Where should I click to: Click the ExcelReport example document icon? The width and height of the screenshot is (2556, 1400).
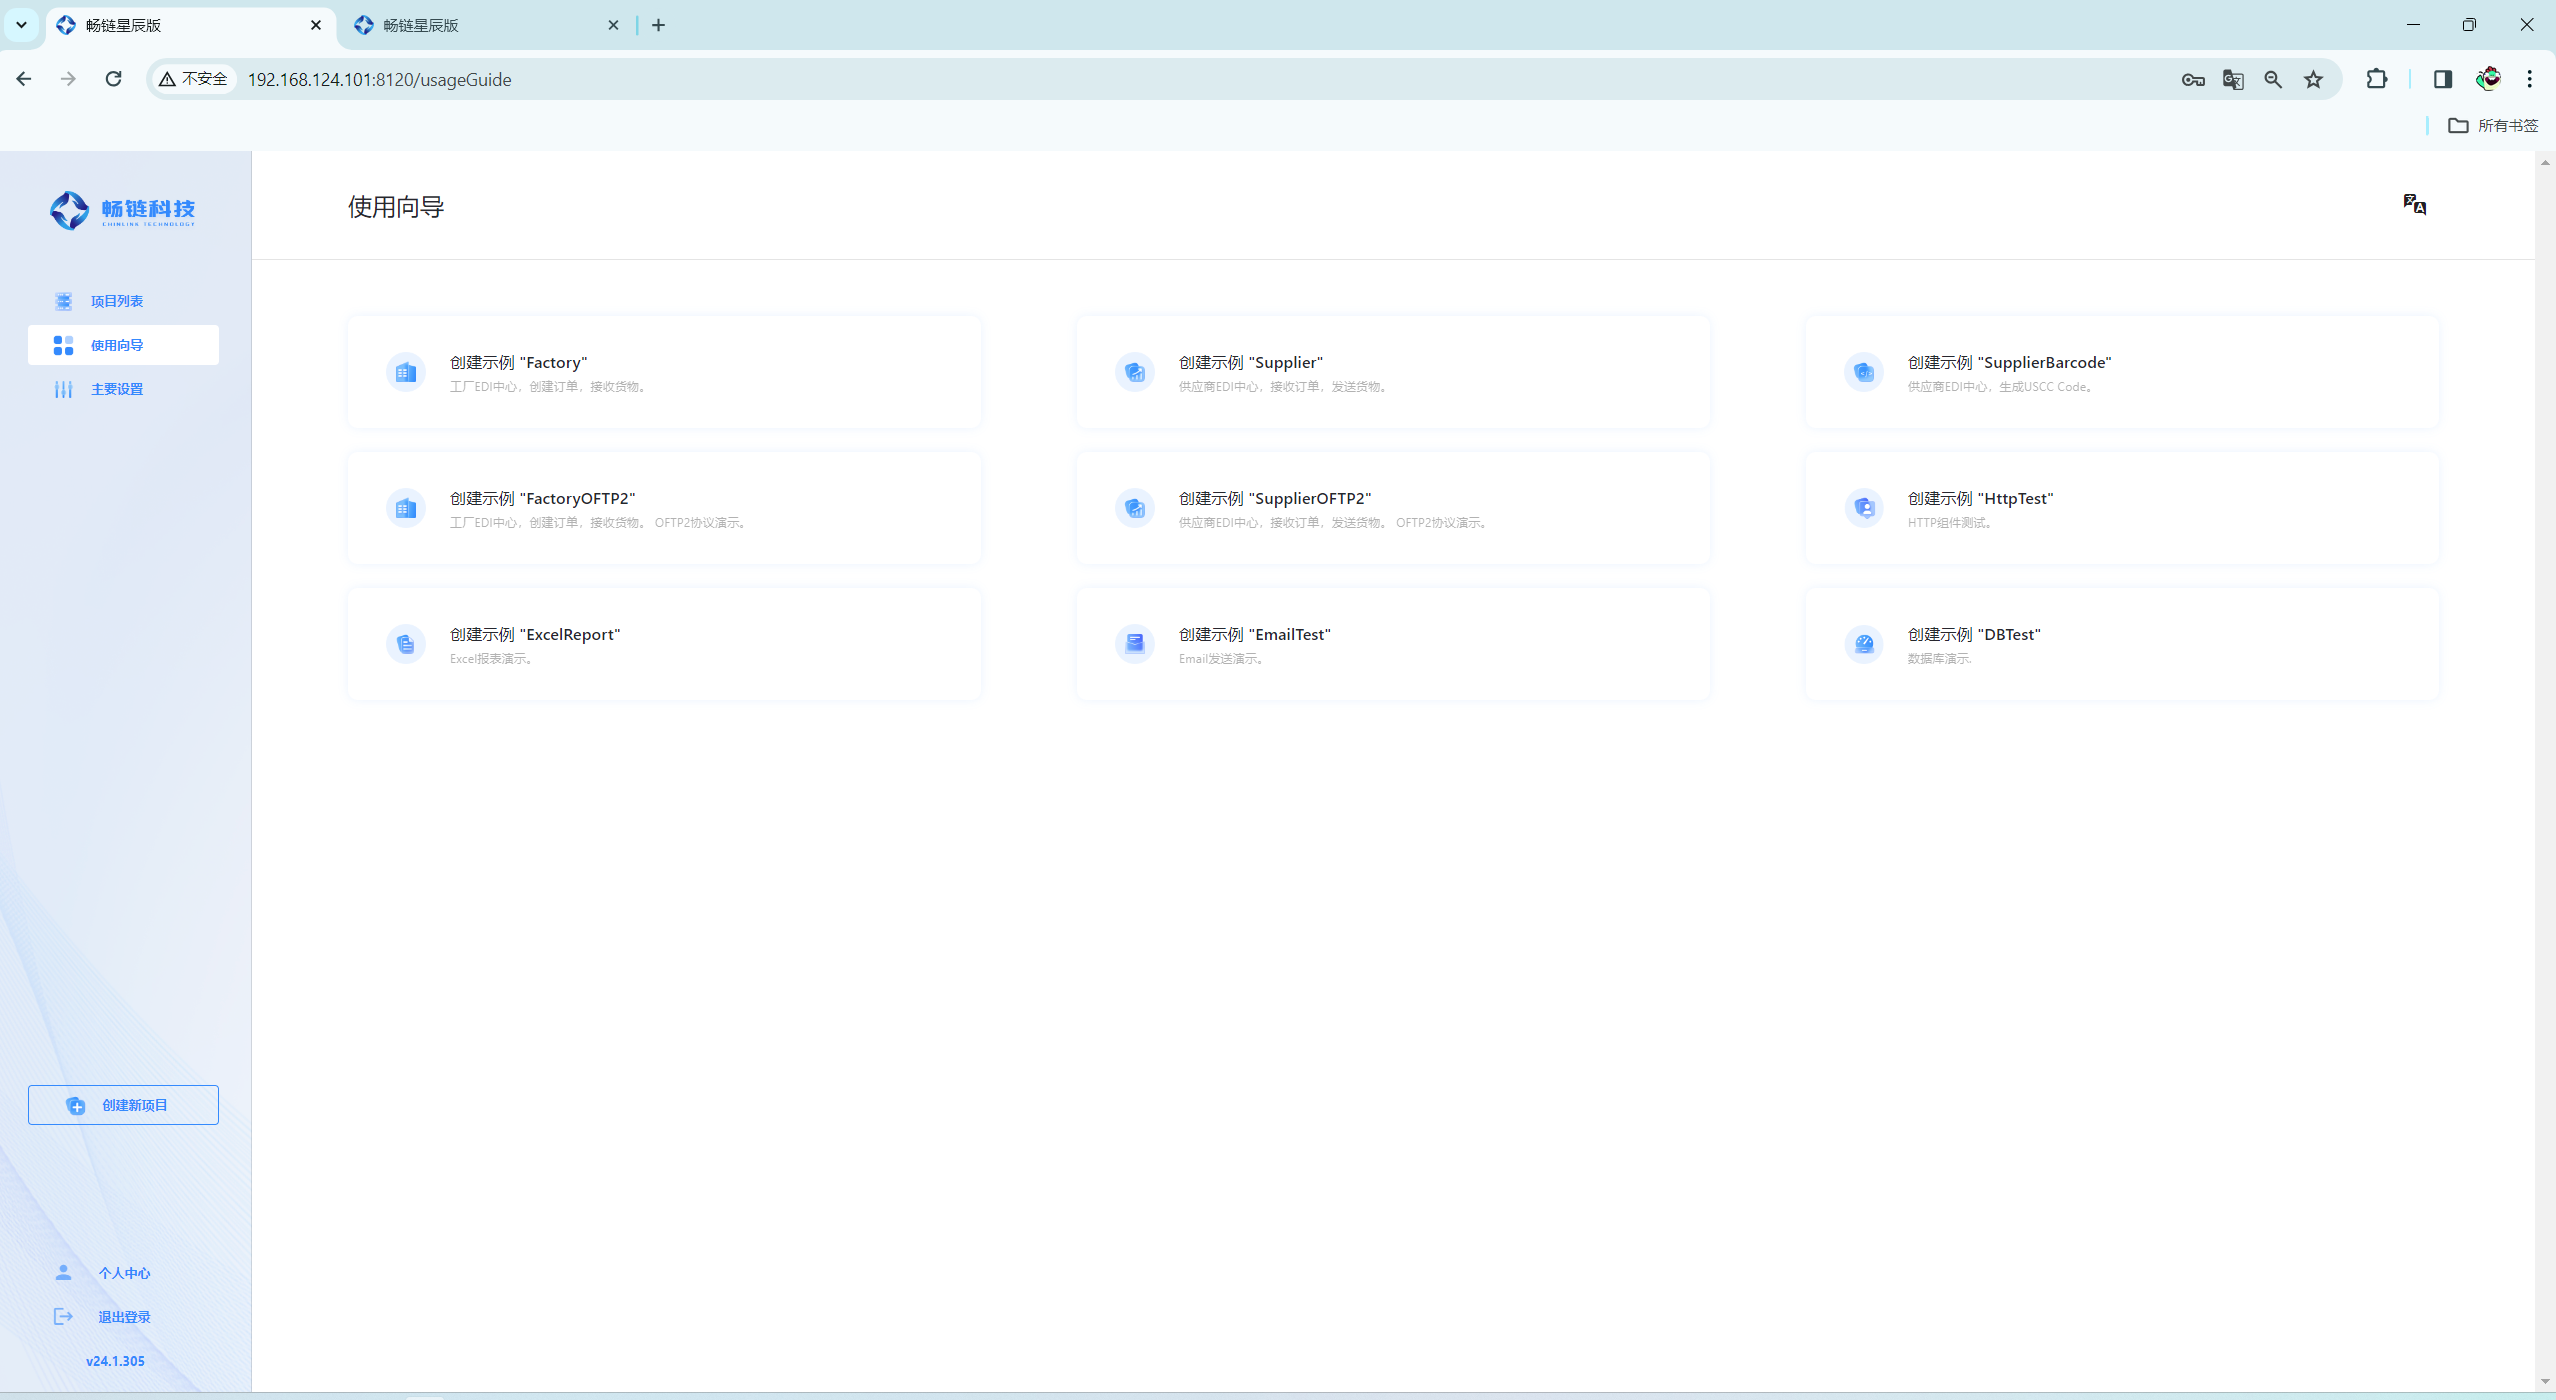pos(405,645)
